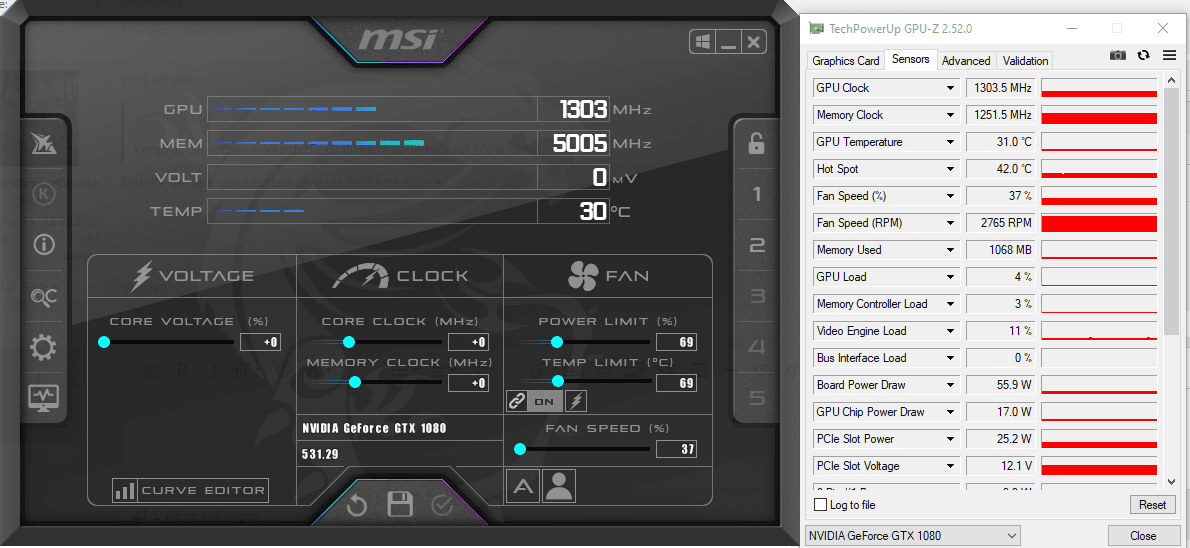Image resolution: width=1190 pixels, height=548 pixels.
Task: Open the Memory Used dropdown
Action: click(950, 250)
